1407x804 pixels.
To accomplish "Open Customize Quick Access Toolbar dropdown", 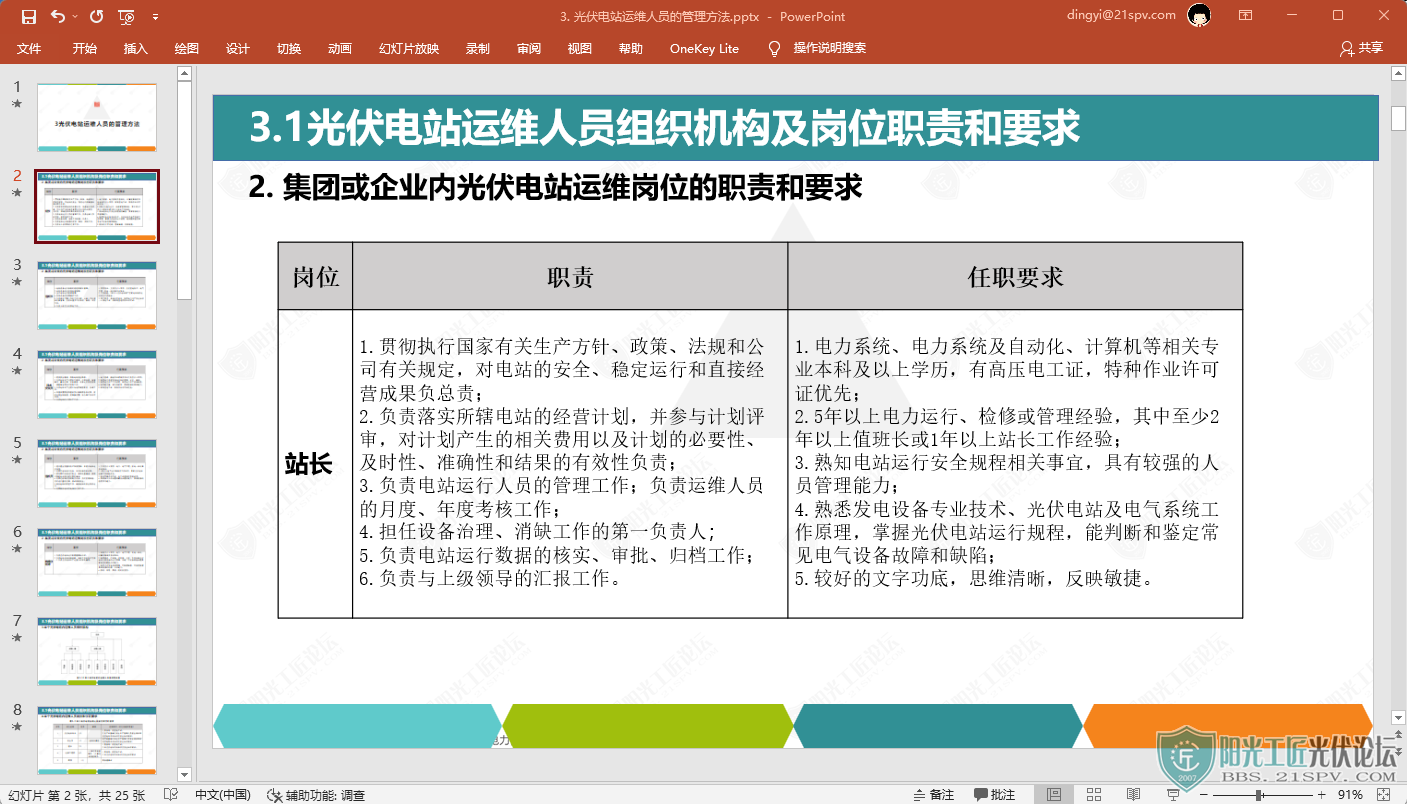I will pyautogui.click(x=155, y=17).
